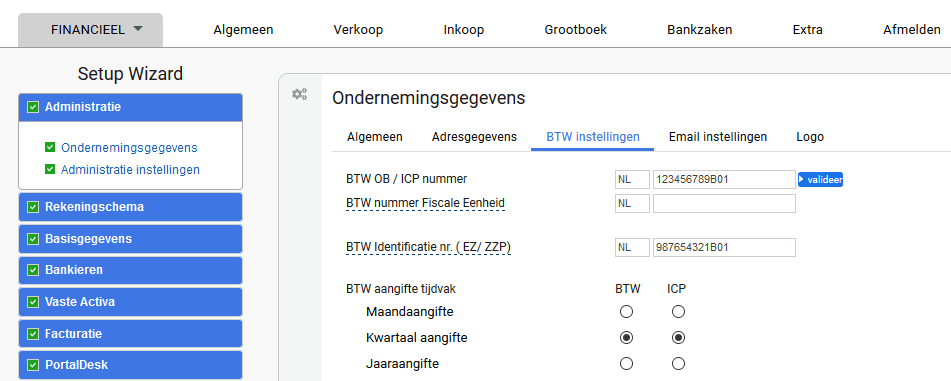Open the Verkoop menu

(x=358, y=30)
